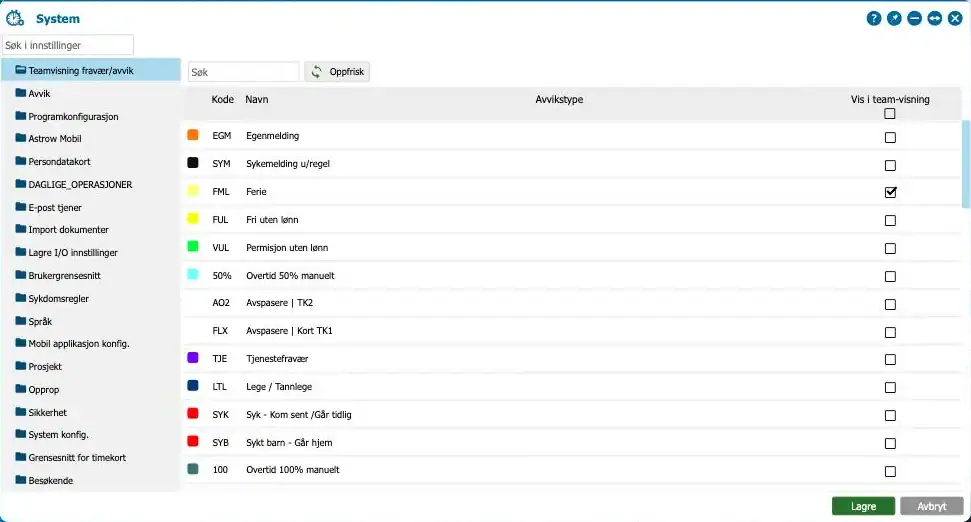Screen dimensions: 971x522
Task: Click the refresh icon in Oppfrisk
Action: click(x=316, y=72)
